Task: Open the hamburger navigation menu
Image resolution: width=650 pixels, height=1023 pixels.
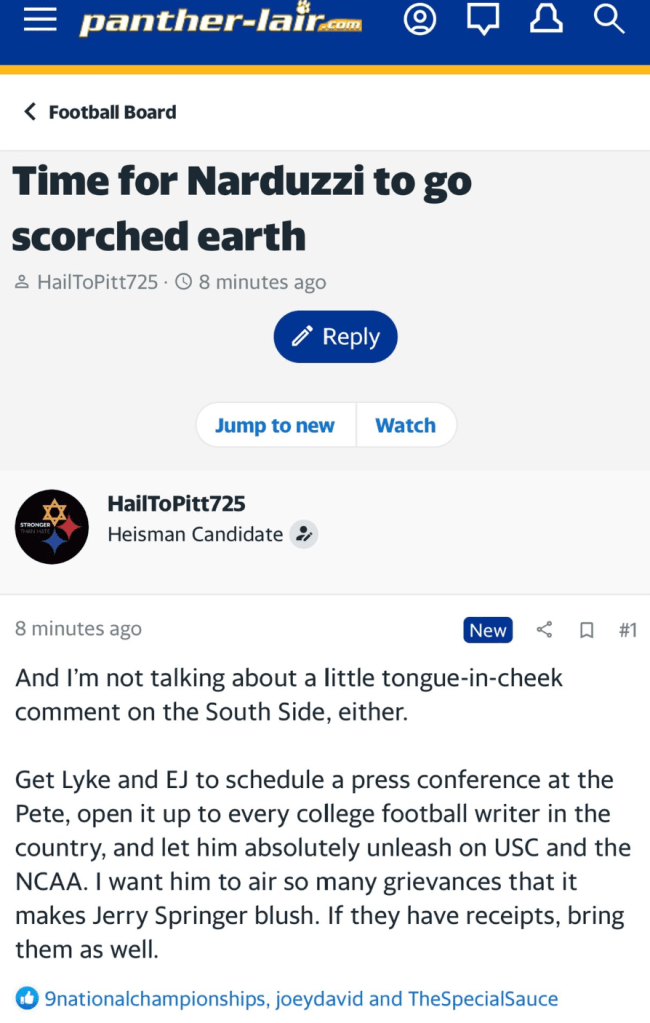Action: coord(40,21)
